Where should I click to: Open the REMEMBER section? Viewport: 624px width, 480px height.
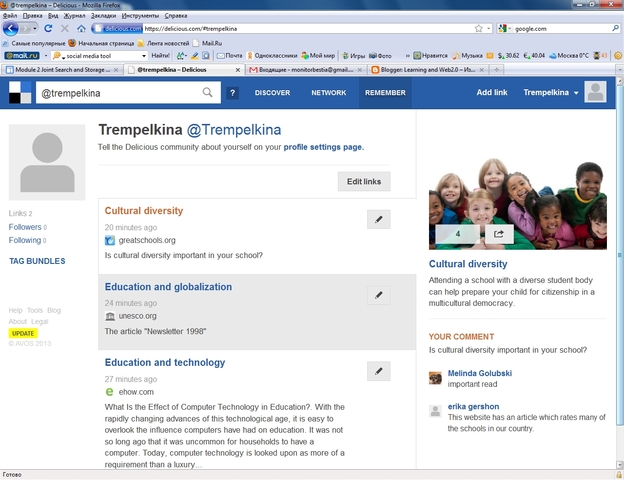pos(385,93)
